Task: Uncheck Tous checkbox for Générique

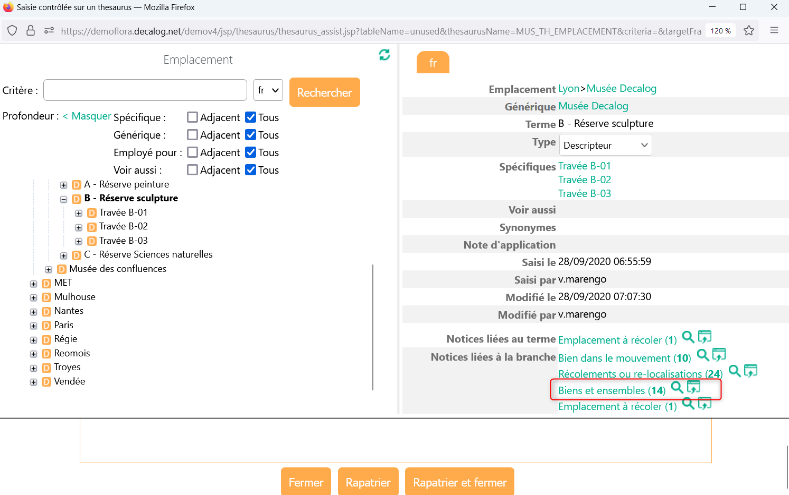Action: point(251,135)
